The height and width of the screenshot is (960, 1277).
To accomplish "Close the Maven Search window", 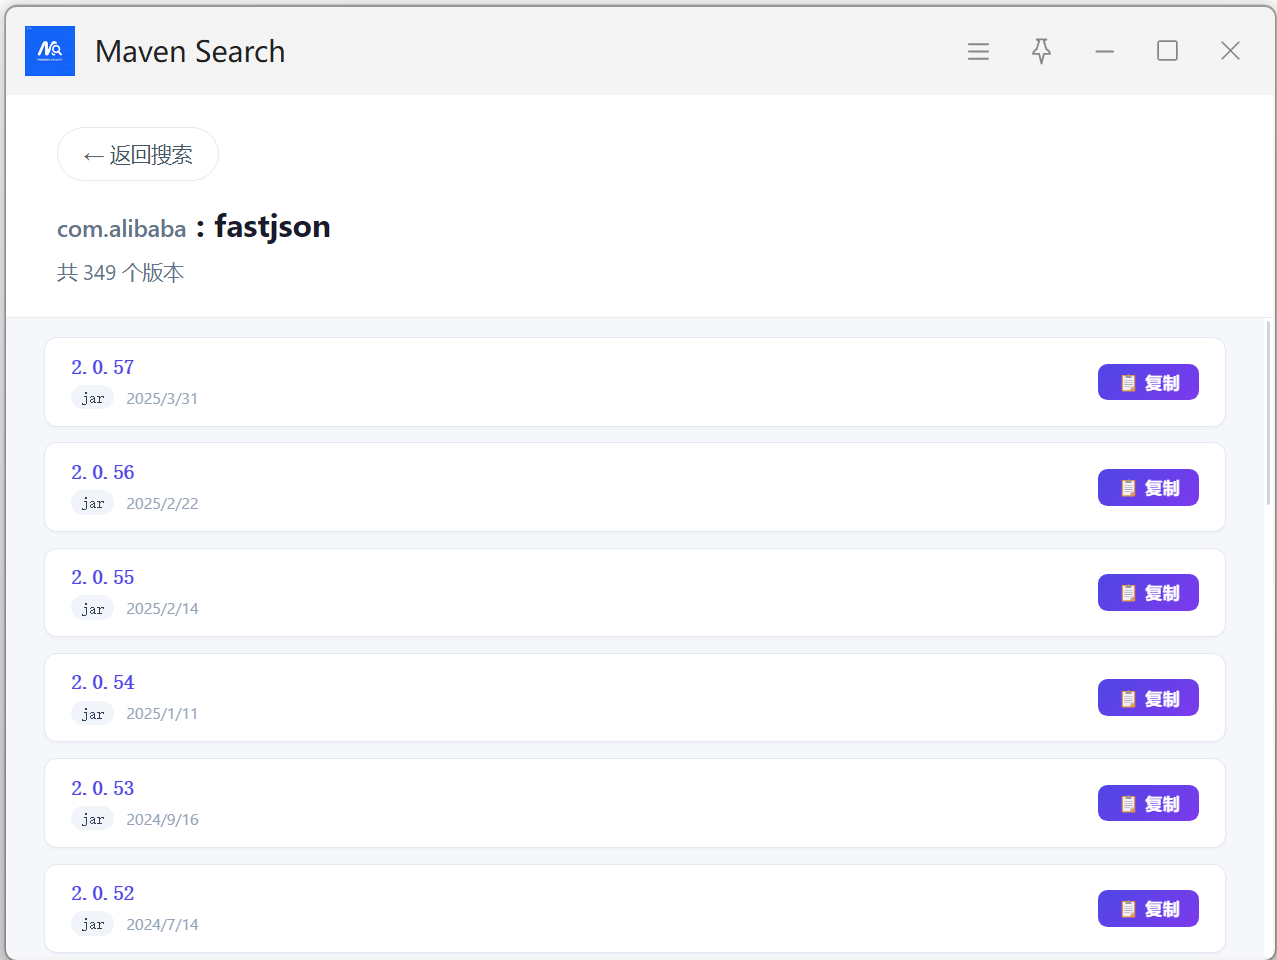I will 1230,51.
